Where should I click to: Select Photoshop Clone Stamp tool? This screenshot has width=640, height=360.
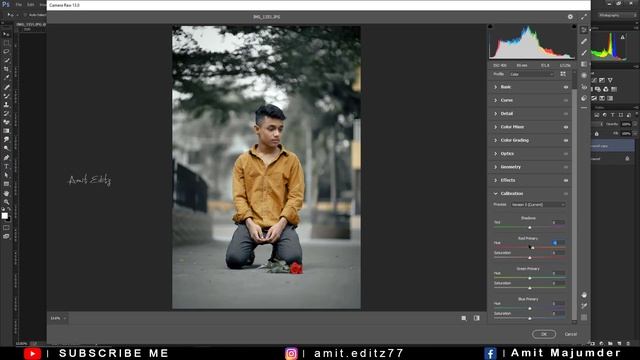coord(6,104)
